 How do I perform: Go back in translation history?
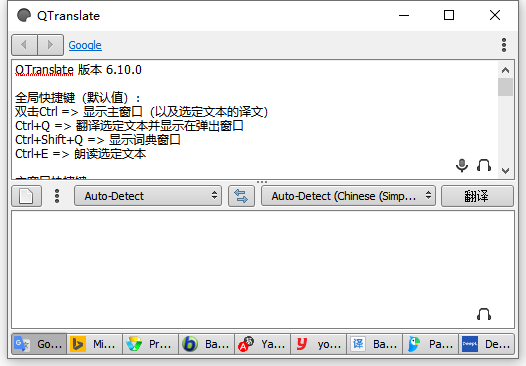tap(24, 45)
